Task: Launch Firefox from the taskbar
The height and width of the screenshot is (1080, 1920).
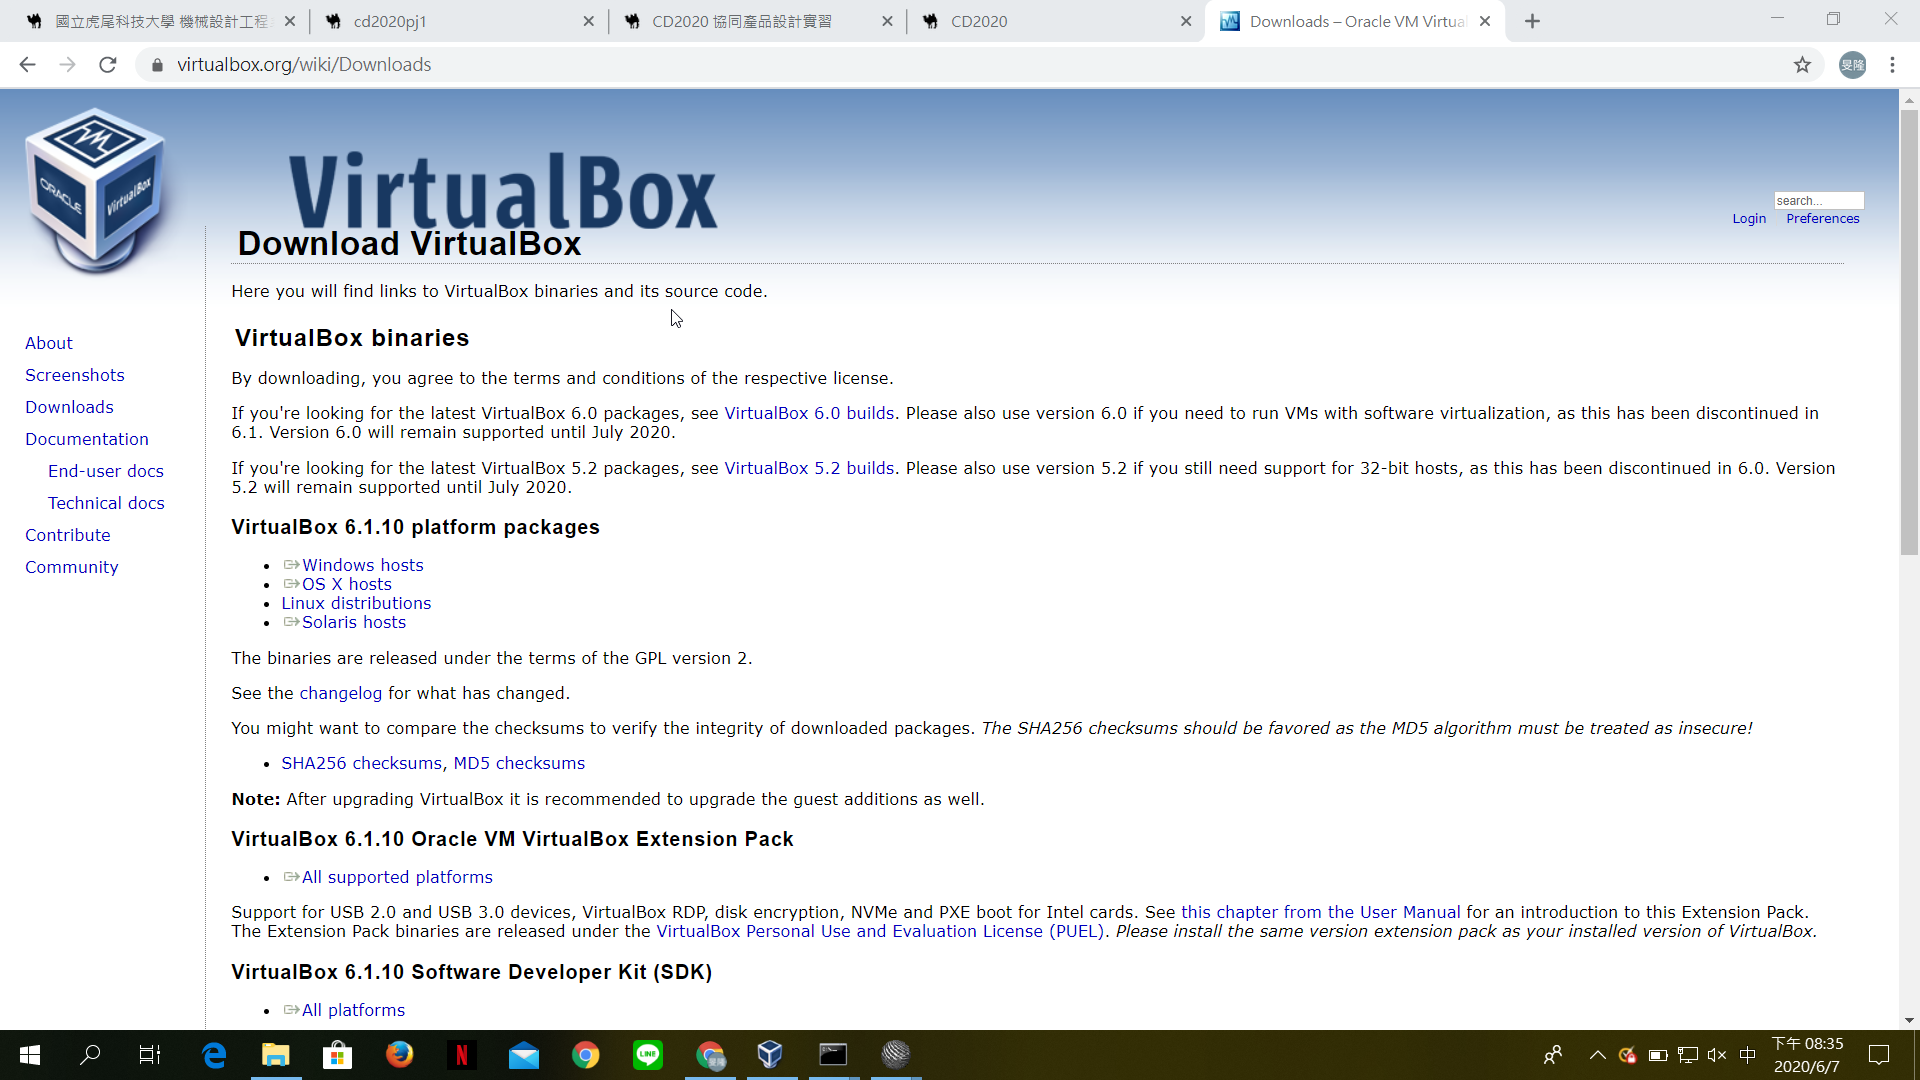Action: [399, 1054]
